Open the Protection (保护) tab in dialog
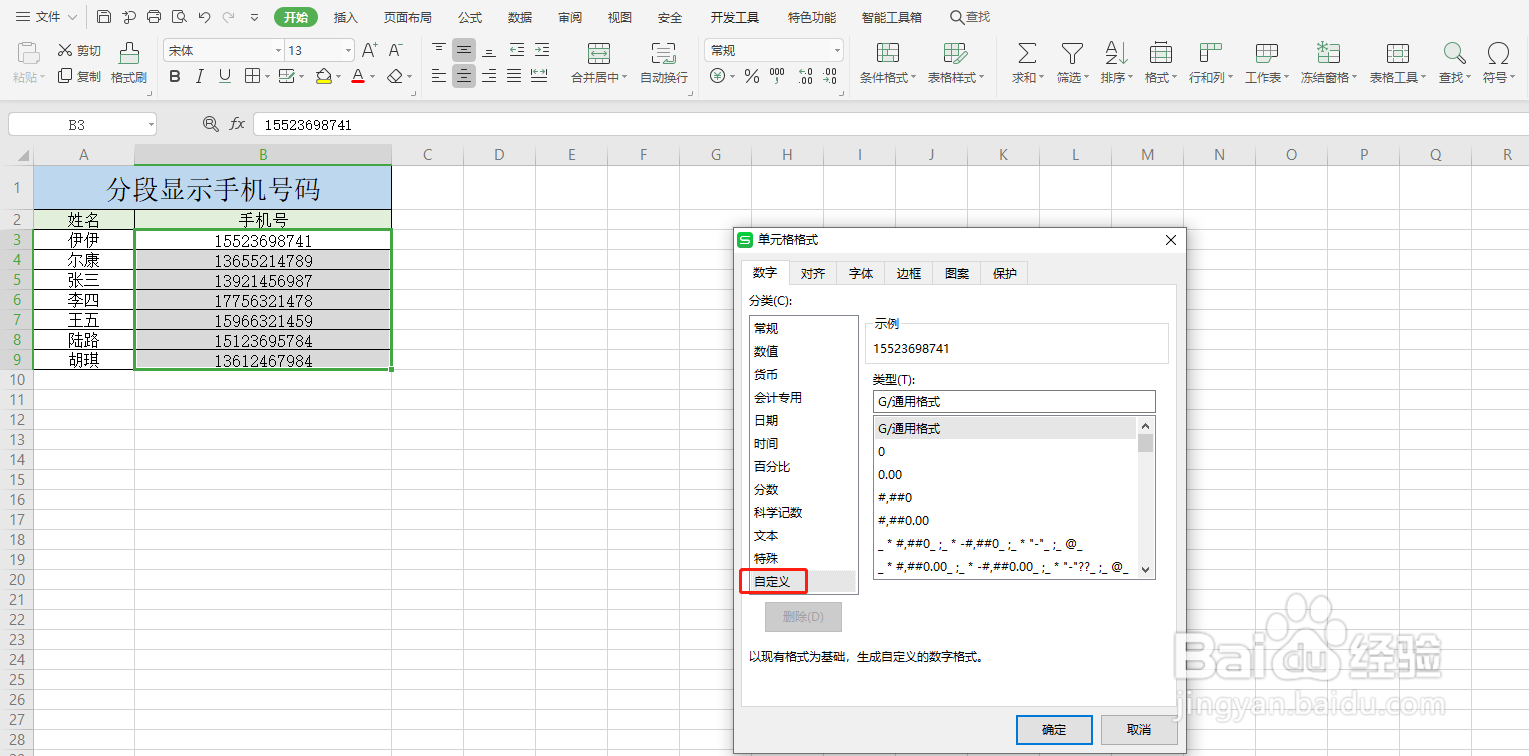This screenshot has width=1529, height=756. click(1005, 273)
